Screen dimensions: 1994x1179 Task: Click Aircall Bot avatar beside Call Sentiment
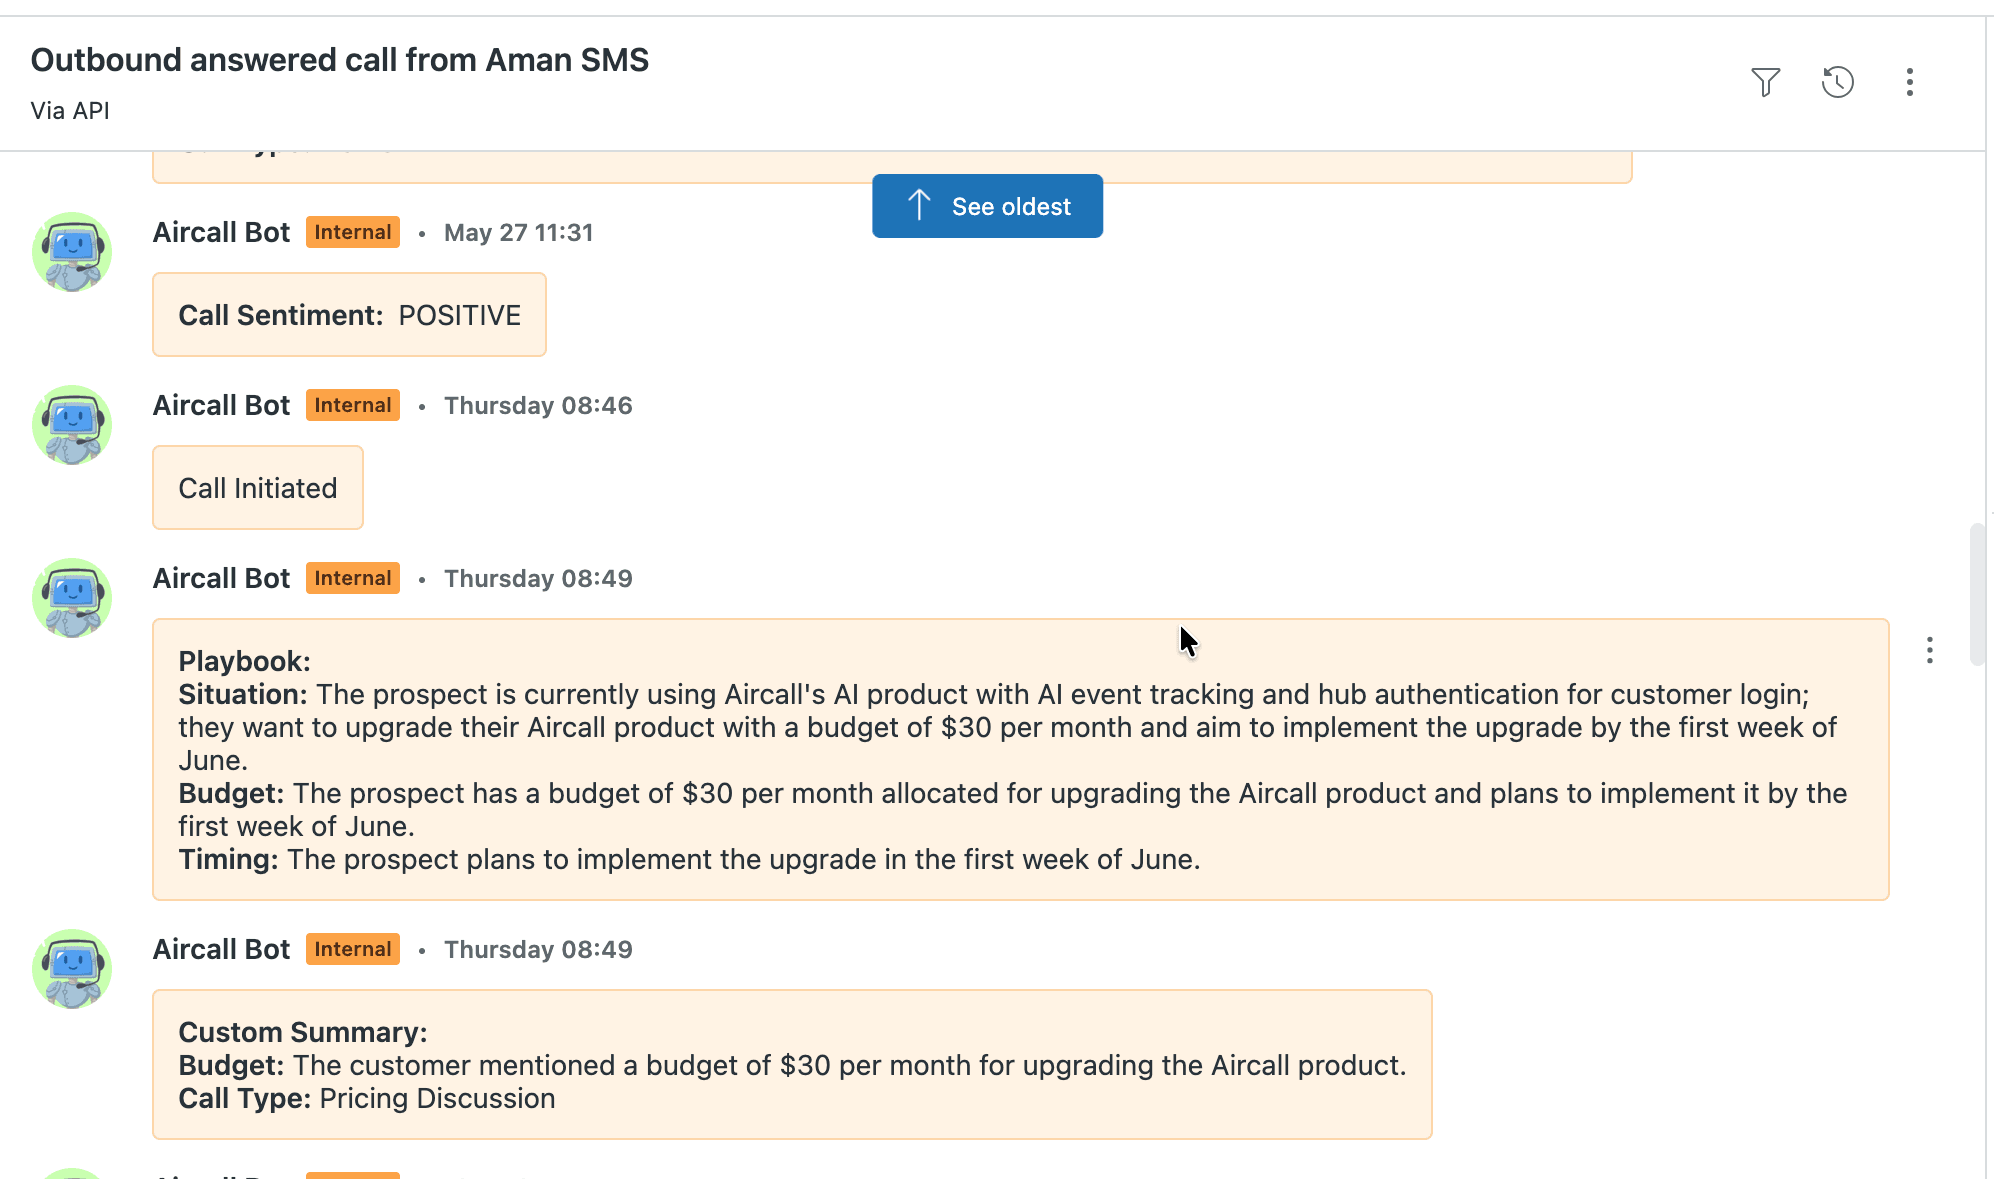tap(72, 252)
